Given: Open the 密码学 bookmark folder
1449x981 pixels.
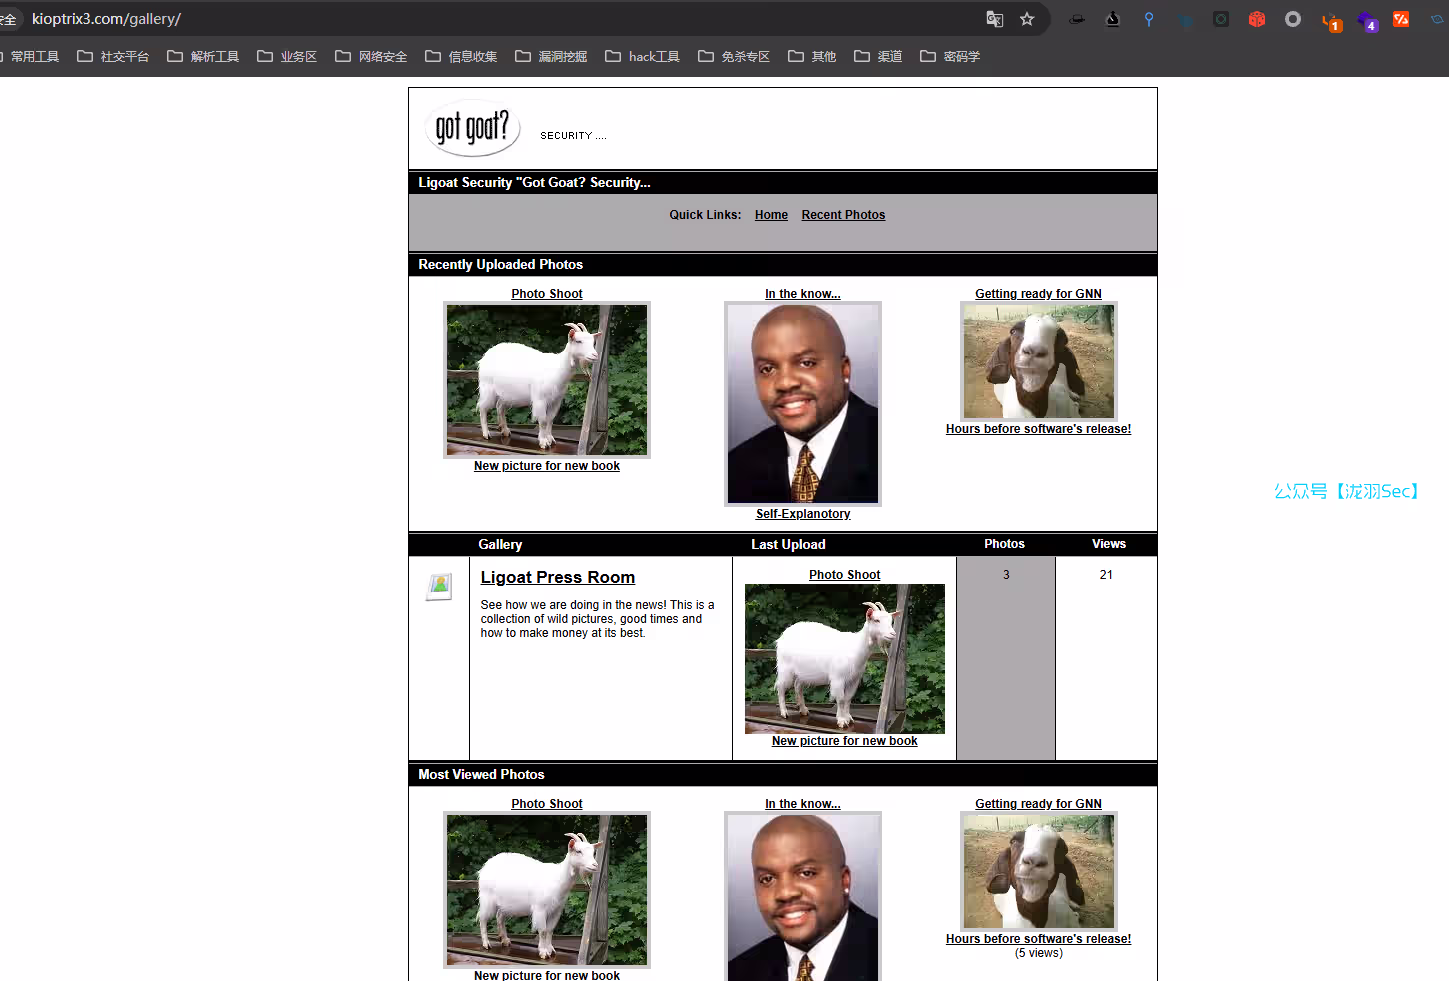Looking at the screenshot, I should (x=950, y=57).
